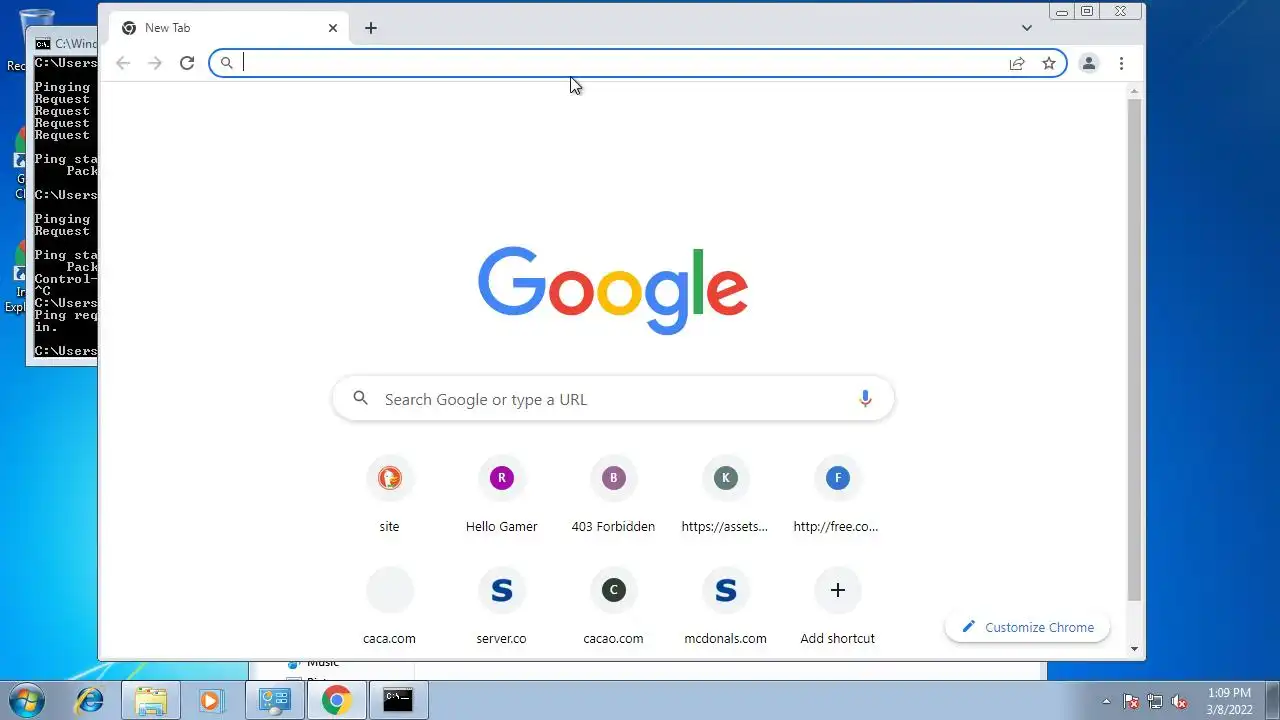Click the network tray icon

tap(1155, 701)
